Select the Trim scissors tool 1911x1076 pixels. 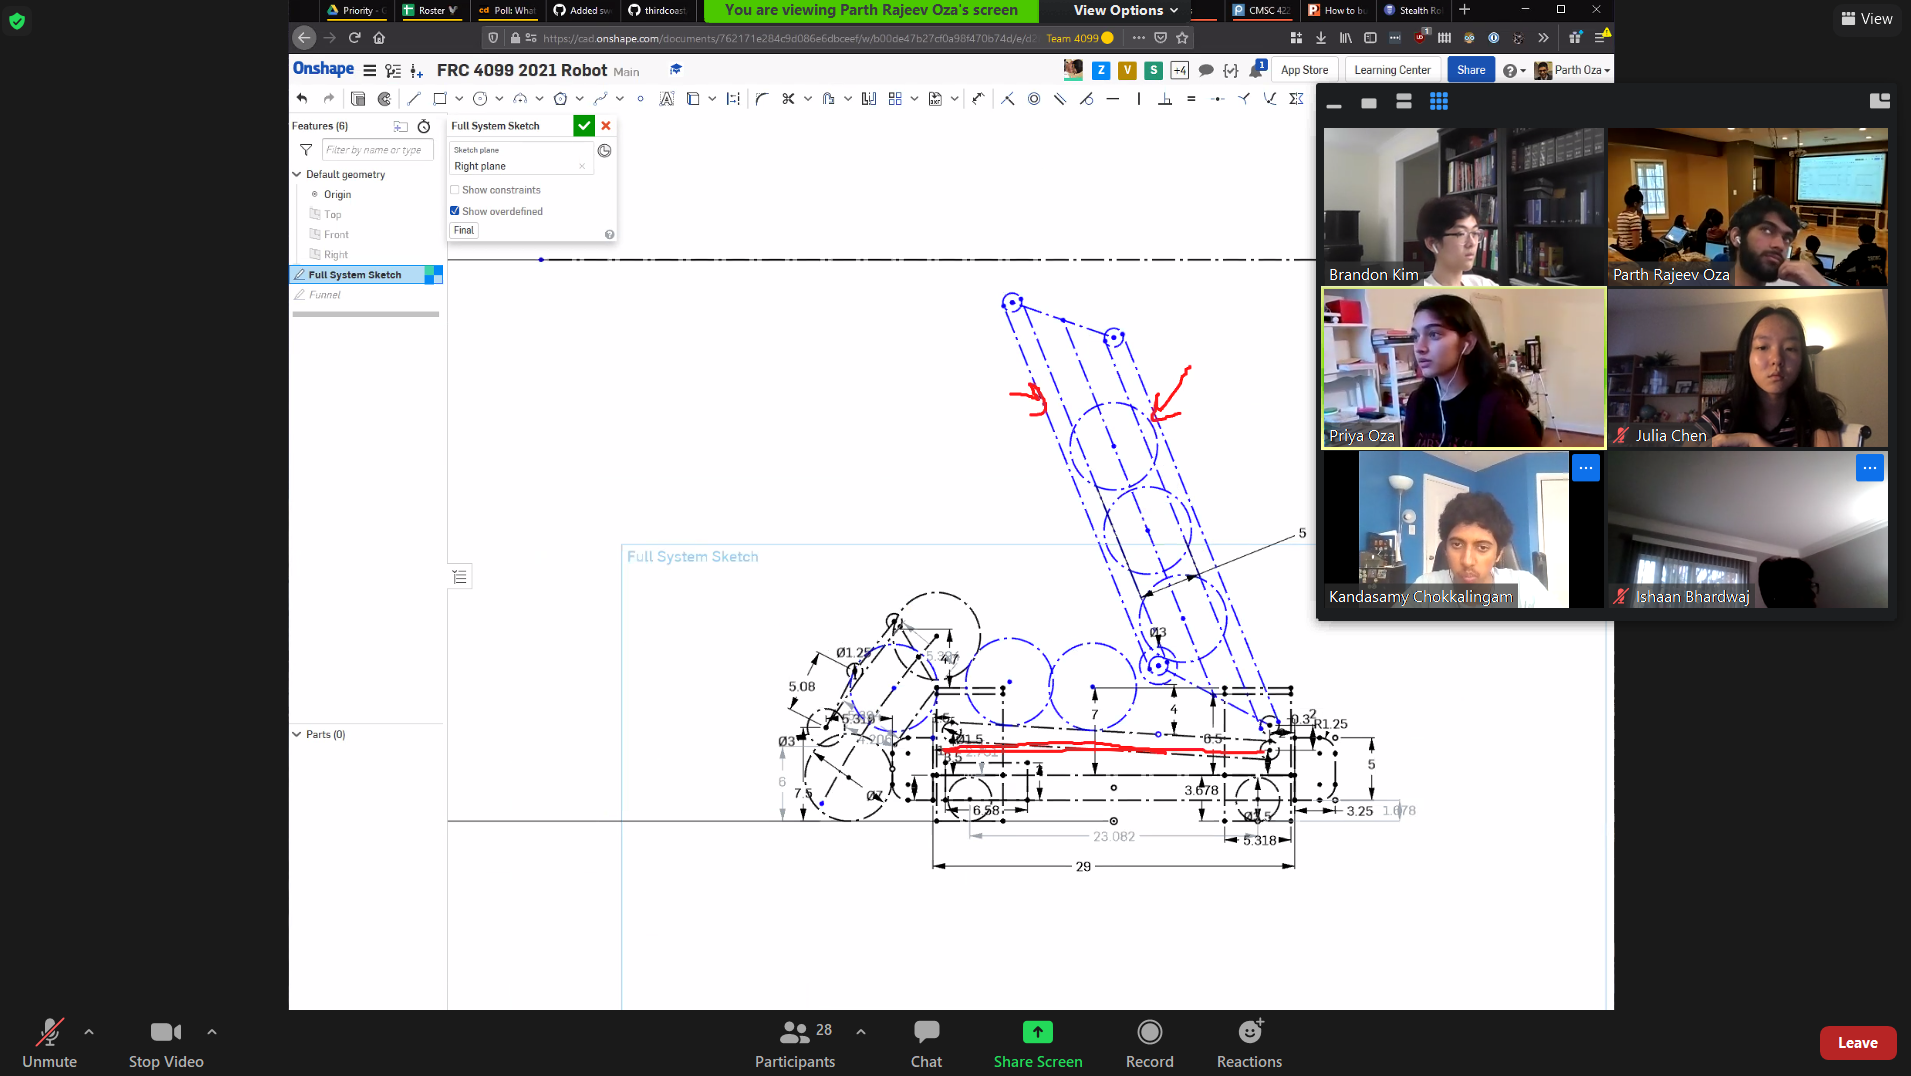coord(788,99)
